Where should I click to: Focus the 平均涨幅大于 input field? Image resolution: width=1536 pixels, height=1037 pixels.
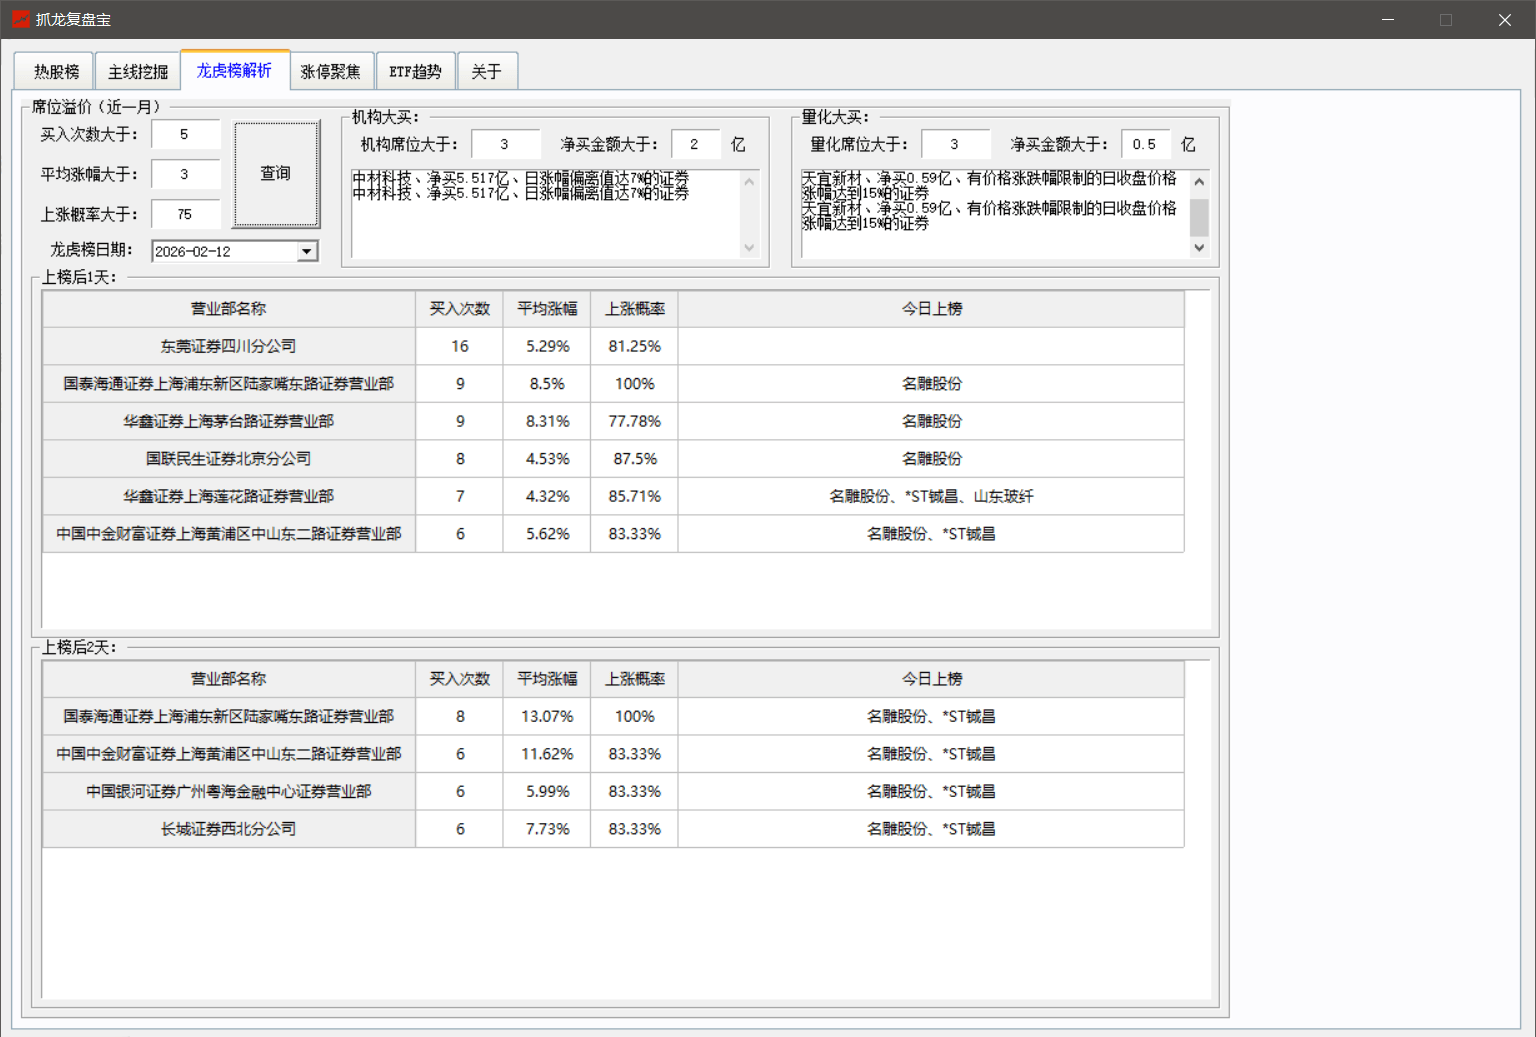pyautogui.click(x=185, y=174)
